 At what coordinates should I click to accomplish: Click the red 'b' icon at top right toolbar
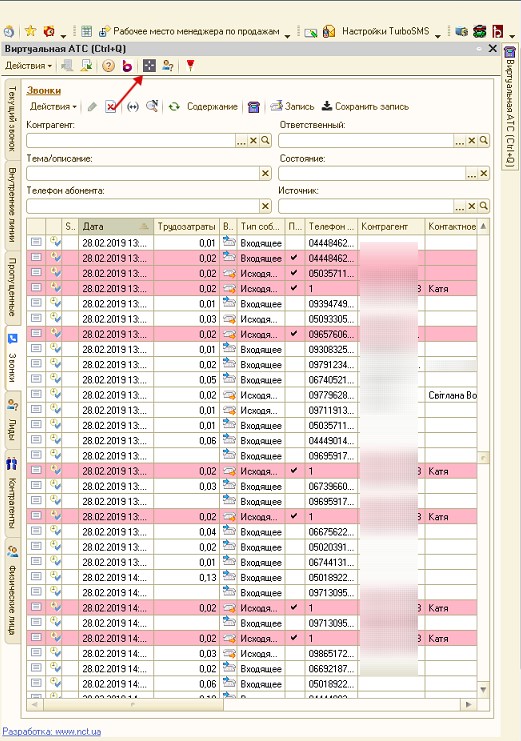(x=498, y=32)
